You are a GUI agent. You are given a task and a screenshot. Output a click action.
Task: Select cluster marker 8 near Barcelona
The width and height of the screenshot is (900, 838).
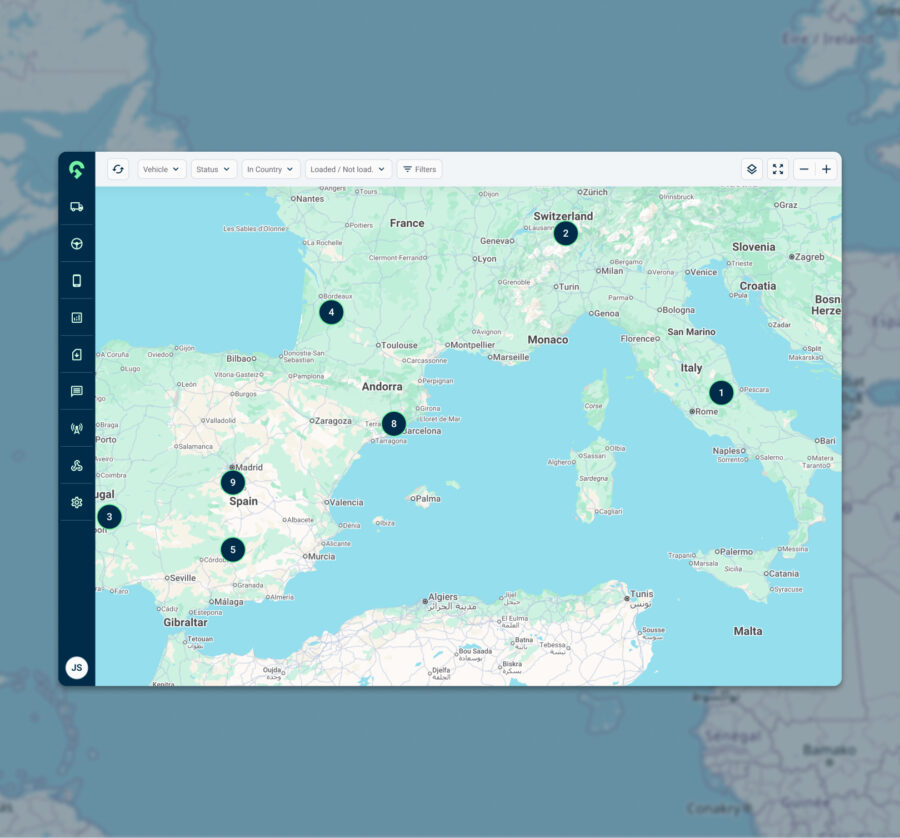[393, 423]
